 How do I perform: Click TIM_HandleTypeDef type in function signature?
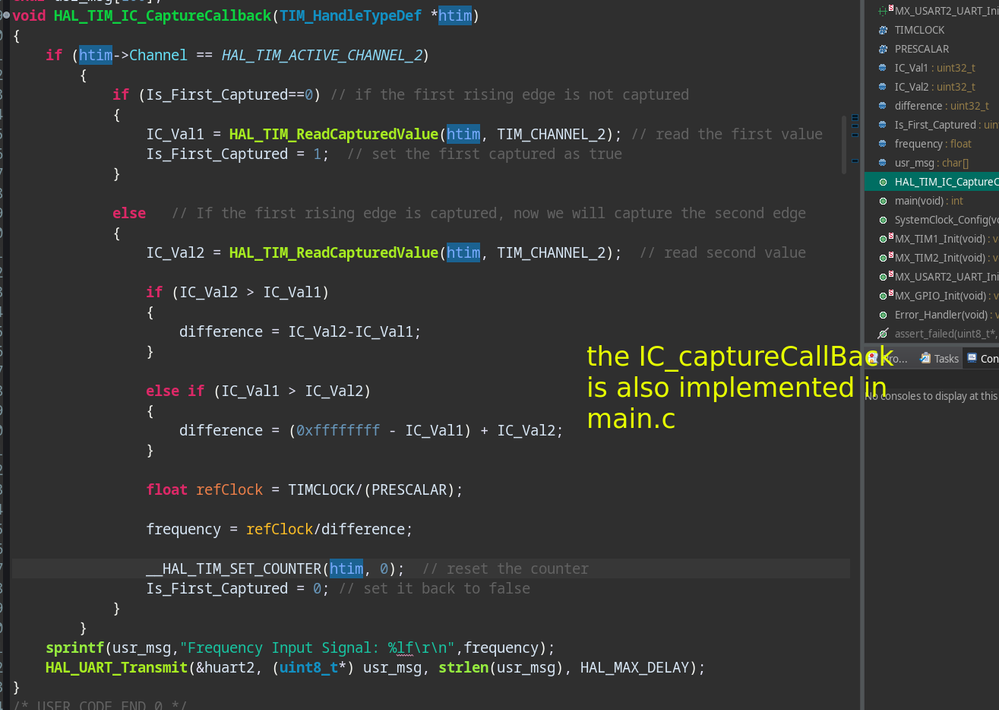(x=350, y=15)
